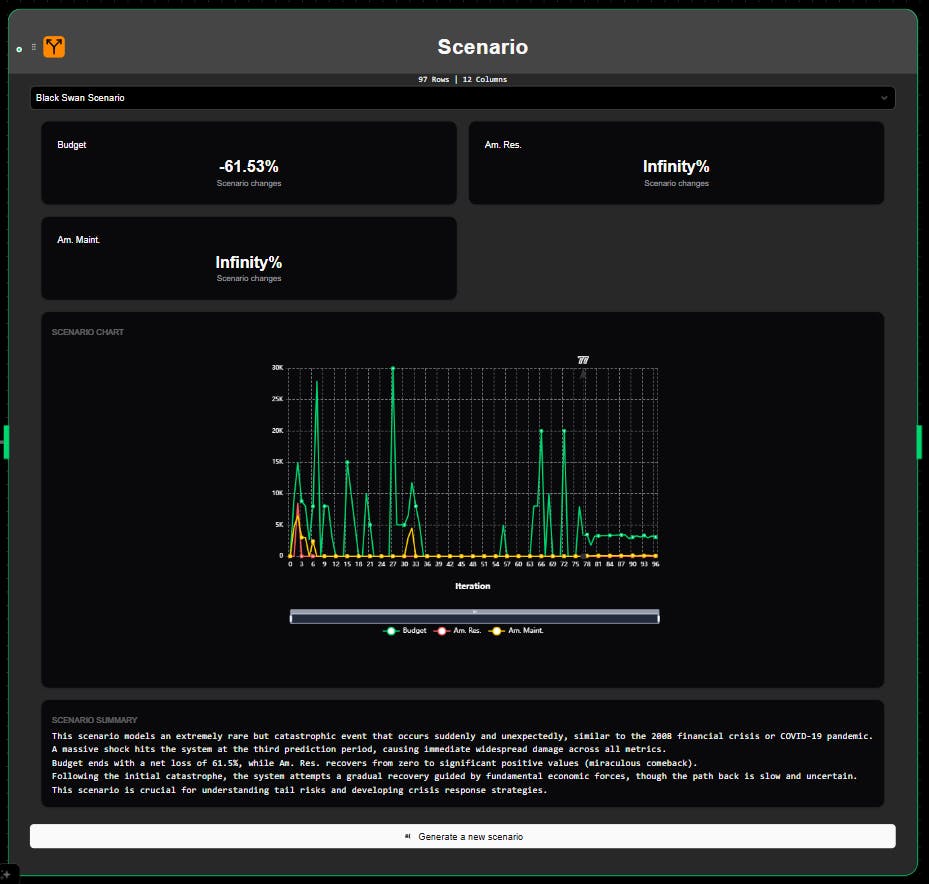This screenshot has width=929, height=884.
Task: Toggle the Budget series in chart legend
Action: pyautogui.click(x=405, y=630)
